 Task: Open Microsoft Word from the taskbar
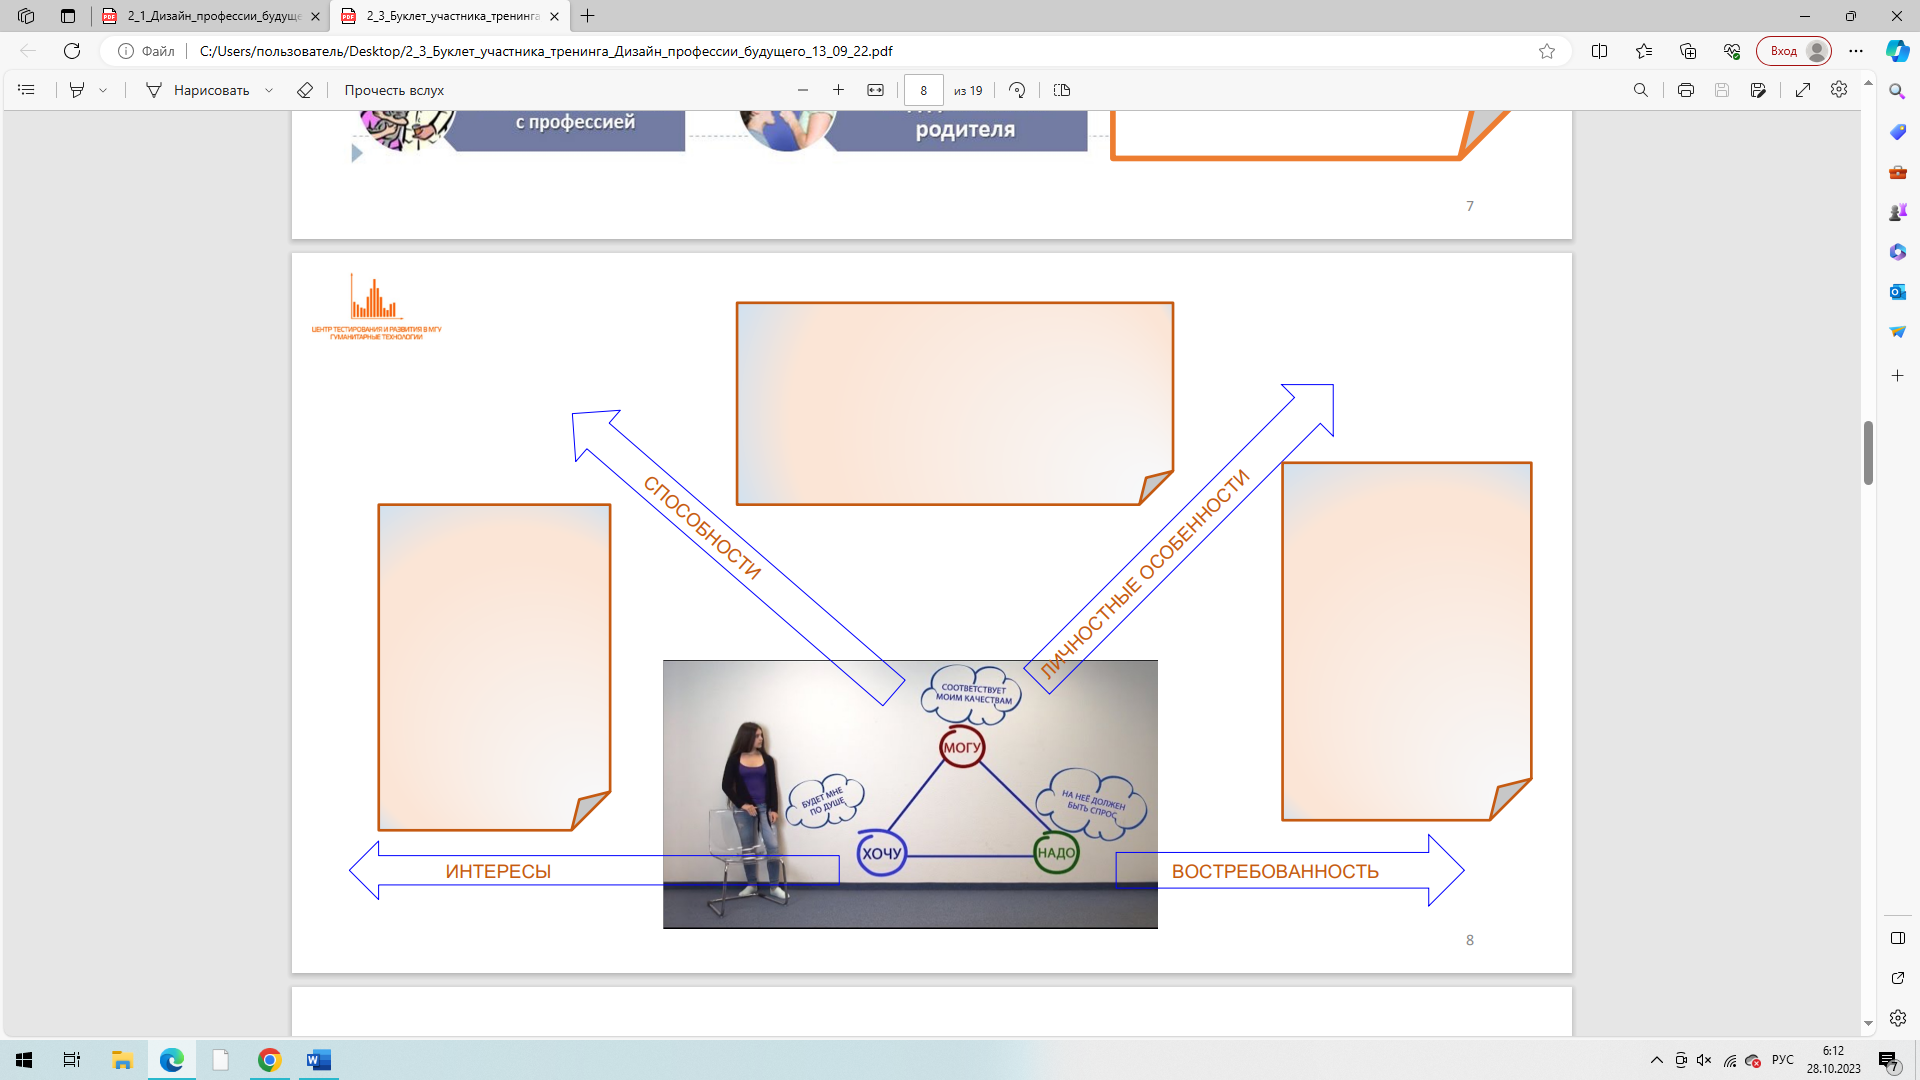318,1060
